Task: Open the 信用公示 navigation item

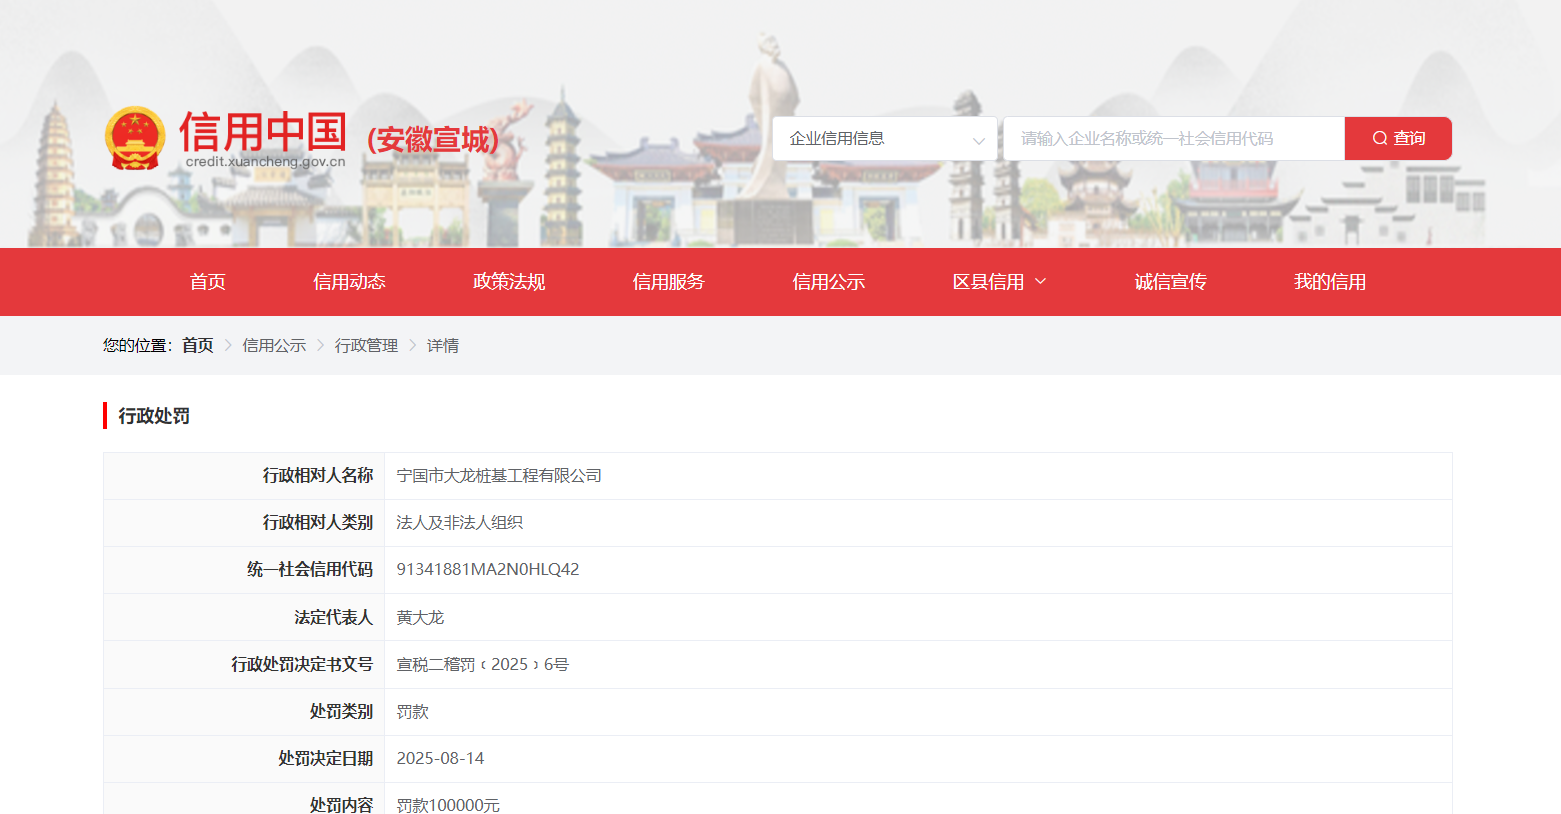Action: [x=829, y=282]
